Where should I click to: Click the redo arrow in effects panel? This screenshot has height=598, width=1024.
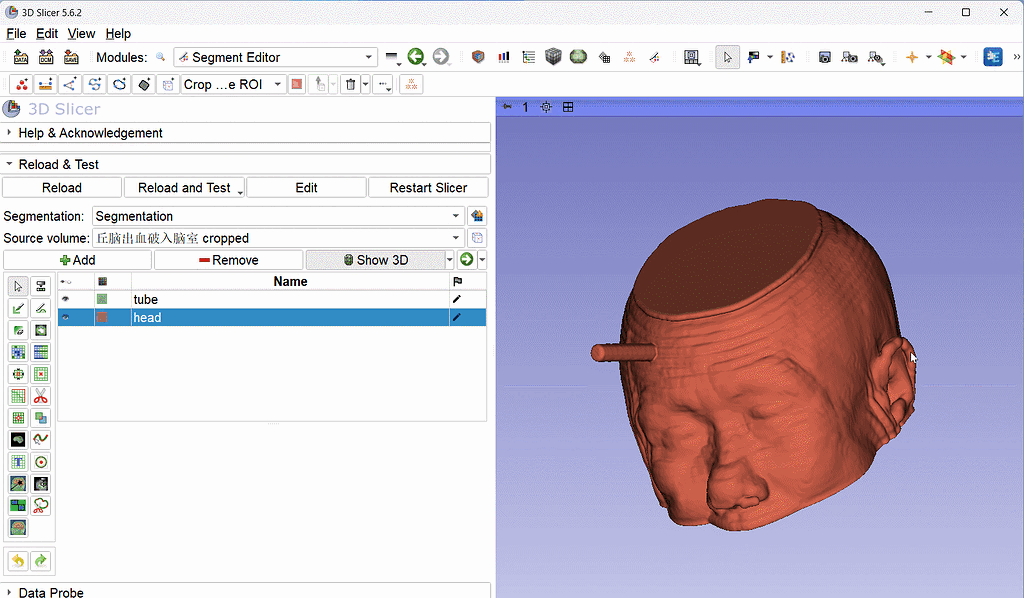pyautogui.click(x=41, y=561)
